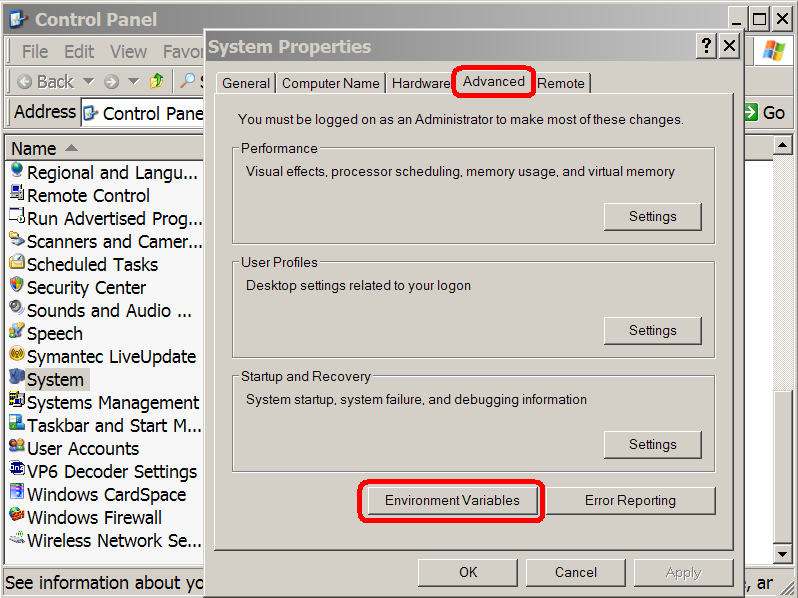Click the dialog help question mark button
Viewport: 798px width, 598px height.
(706, 46)
